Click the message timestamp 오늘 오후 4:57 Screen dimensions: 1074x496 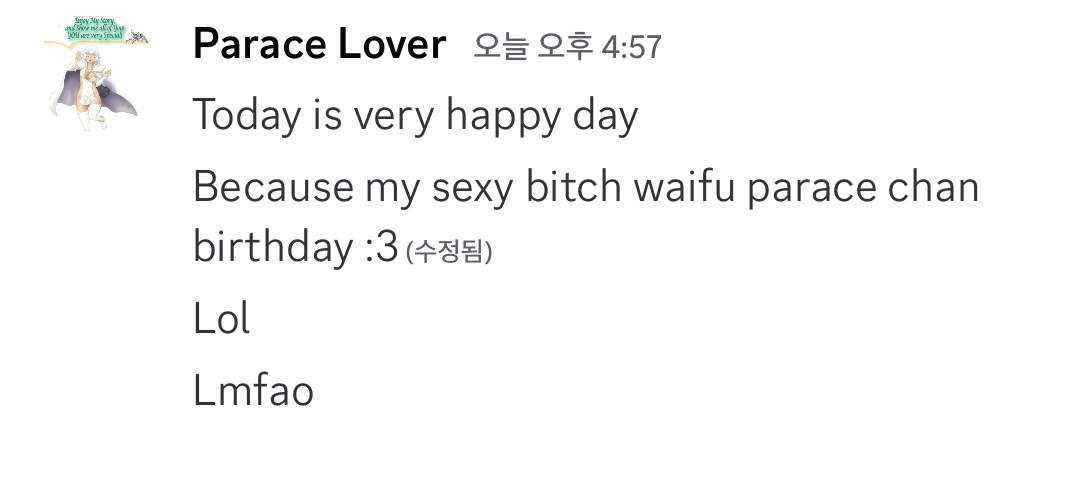click(x=567, y=47)
